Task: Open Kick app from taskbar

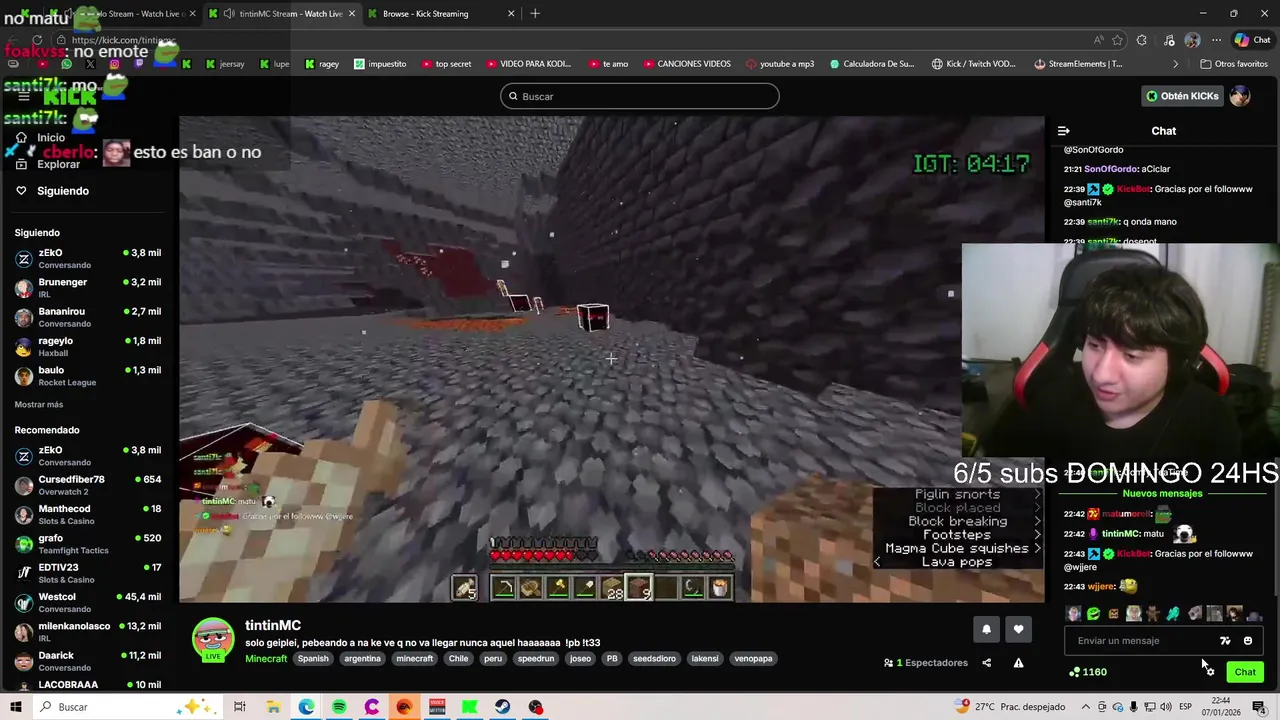Action: (469, 707)
